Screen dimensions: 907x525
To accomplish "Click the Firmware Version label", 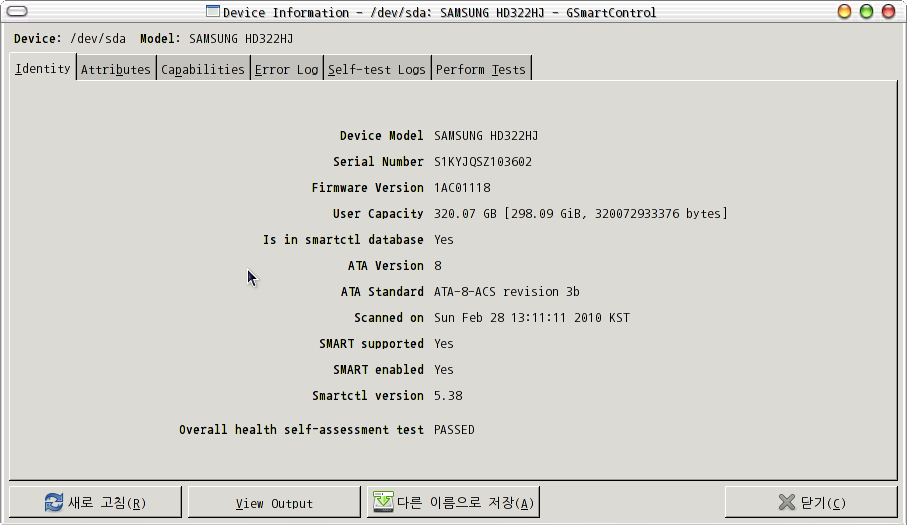I will 368,188.
